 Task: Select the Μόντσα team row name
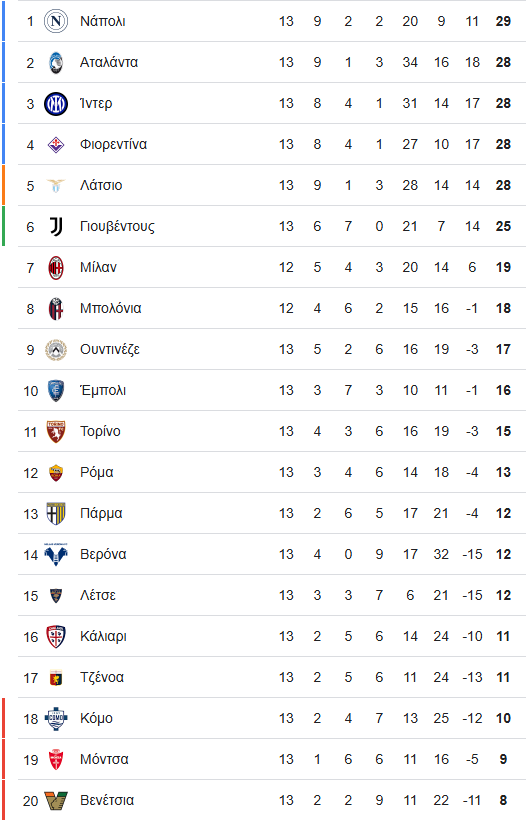click(104, 759)
